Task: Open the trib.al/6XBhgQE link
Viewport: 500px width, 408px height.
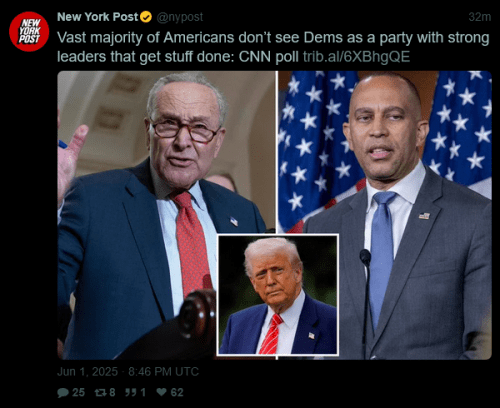Action: [x=356, y=57]
